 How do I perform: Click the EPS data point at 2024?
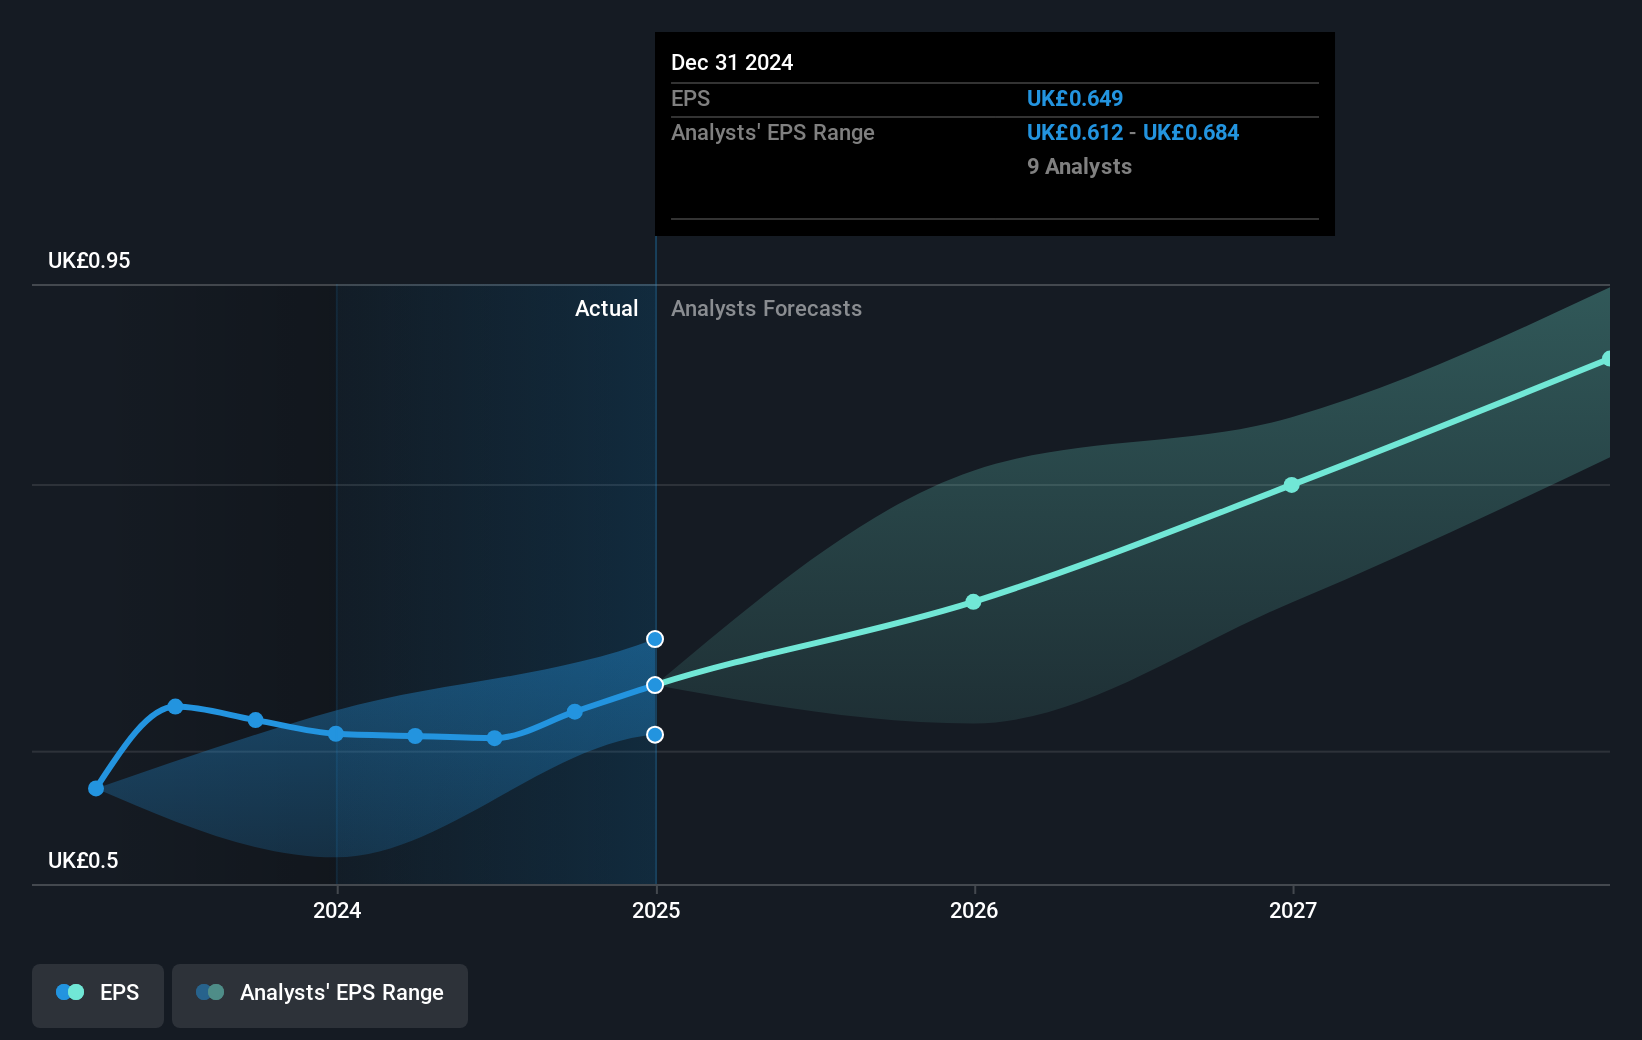(x=336, y=734)
